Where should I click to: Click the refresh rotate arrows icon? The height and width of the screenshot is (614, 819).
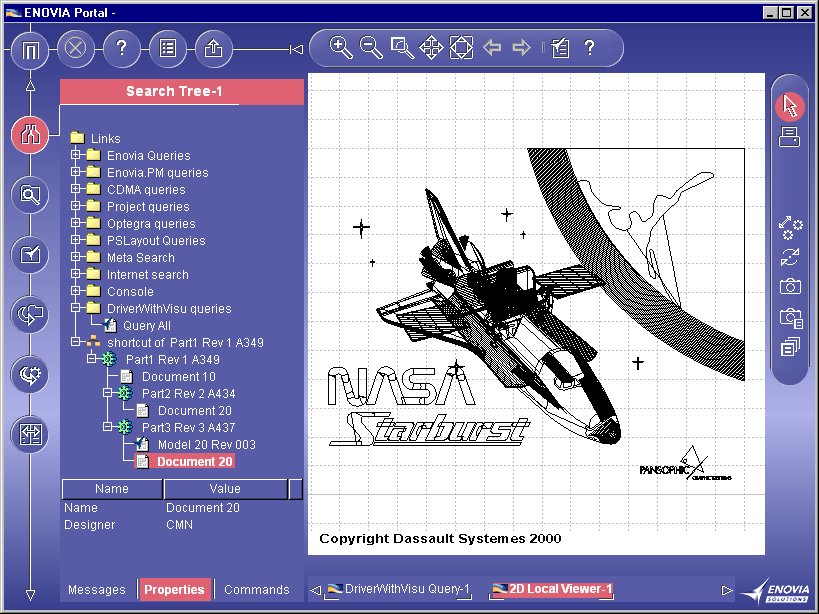790,257
